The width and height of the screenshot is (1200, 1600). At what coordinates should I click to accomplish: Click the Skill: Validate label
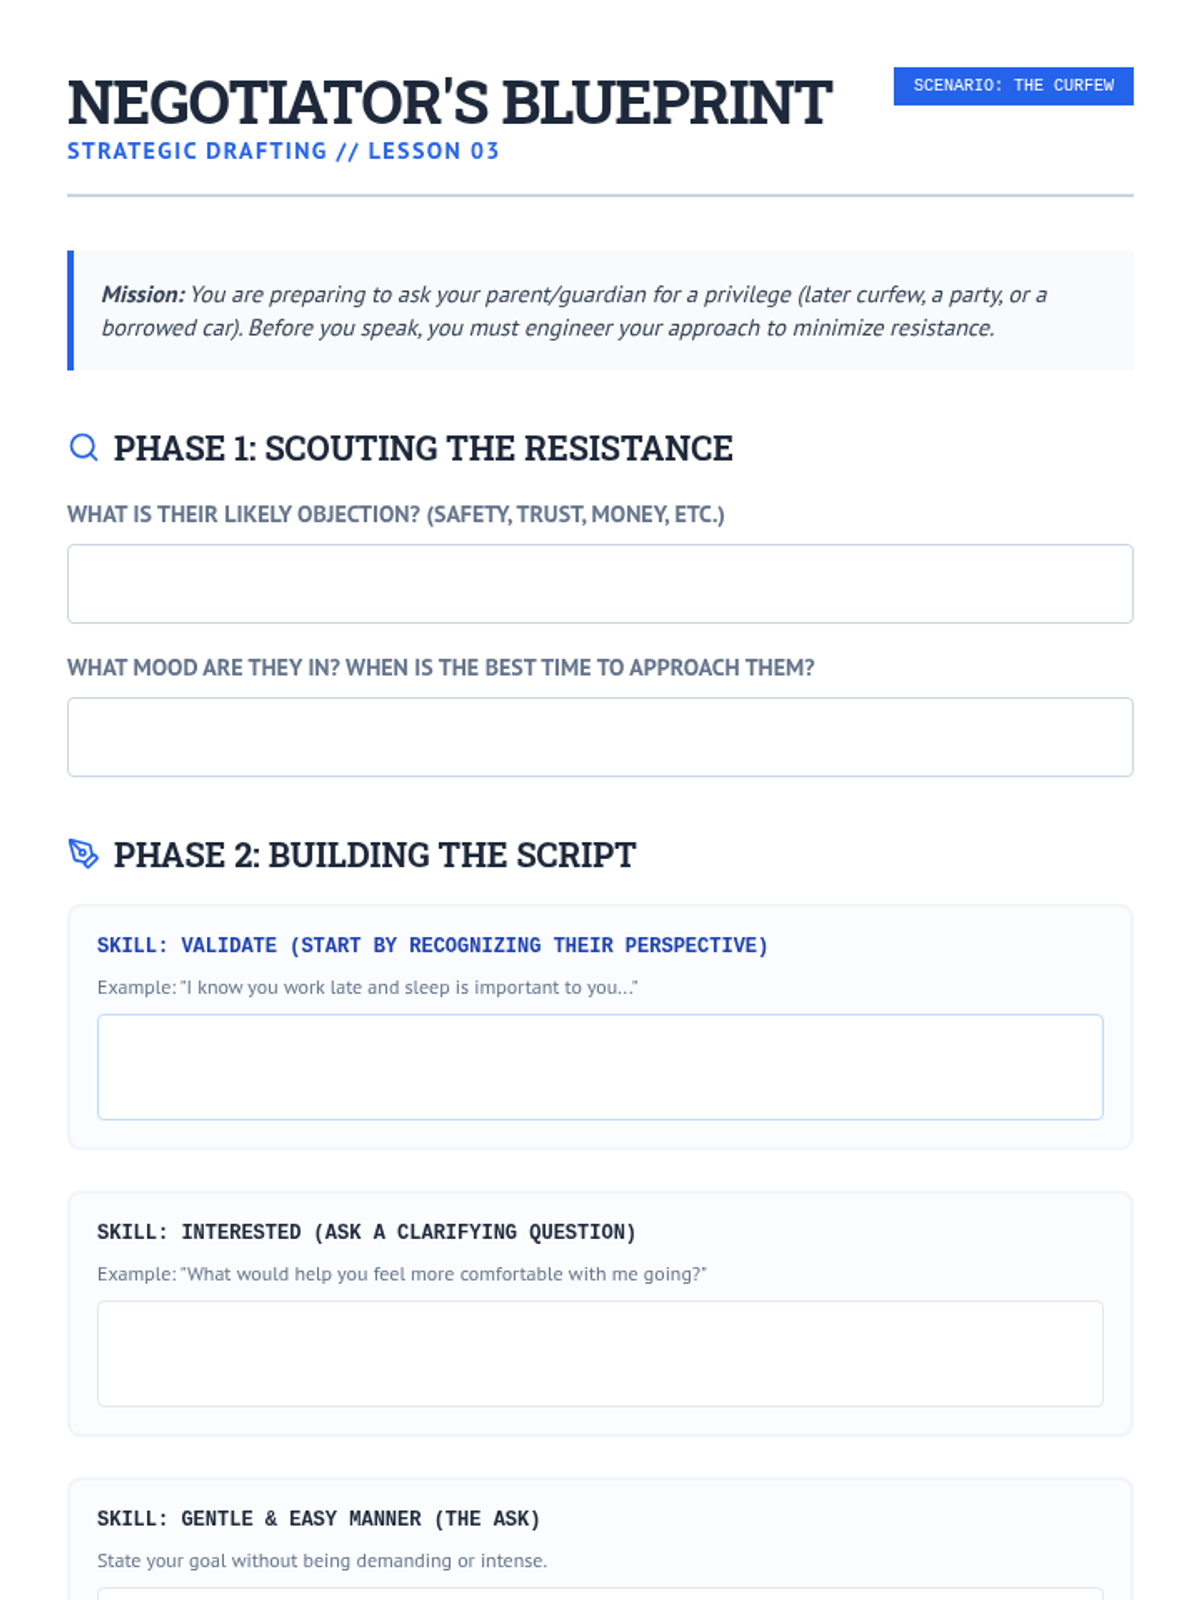[432, 945]
